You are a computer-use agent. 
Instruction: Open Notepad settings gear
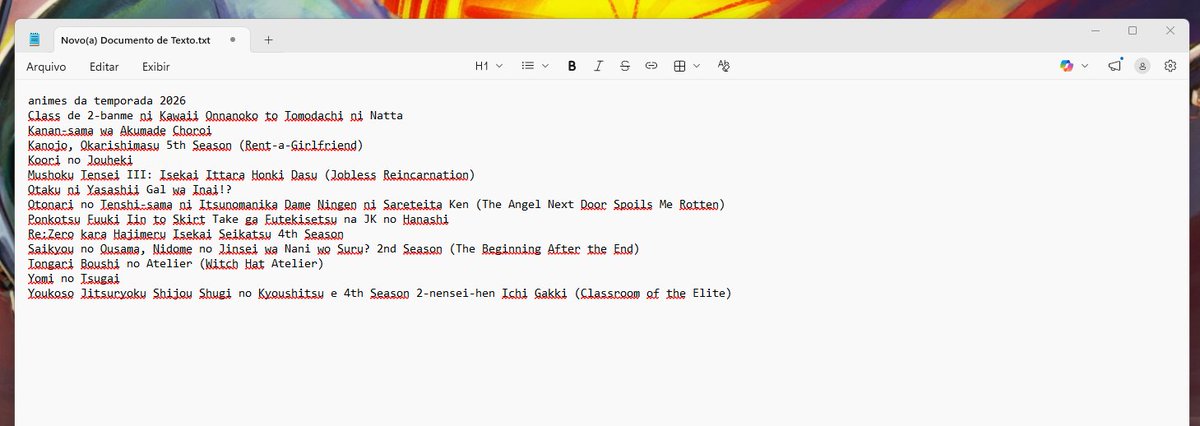pos(1170,66)
